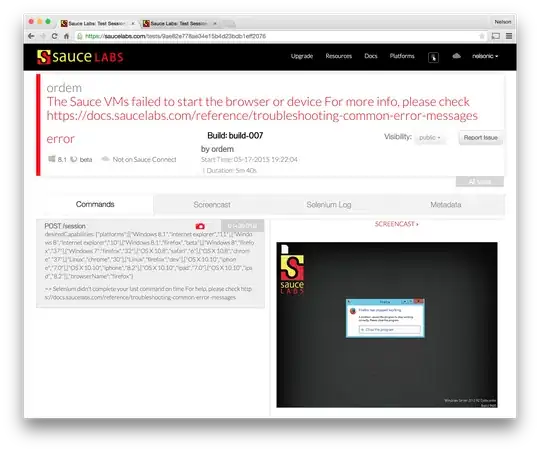Switch to the second Sauce Labs browser tab

179,23
